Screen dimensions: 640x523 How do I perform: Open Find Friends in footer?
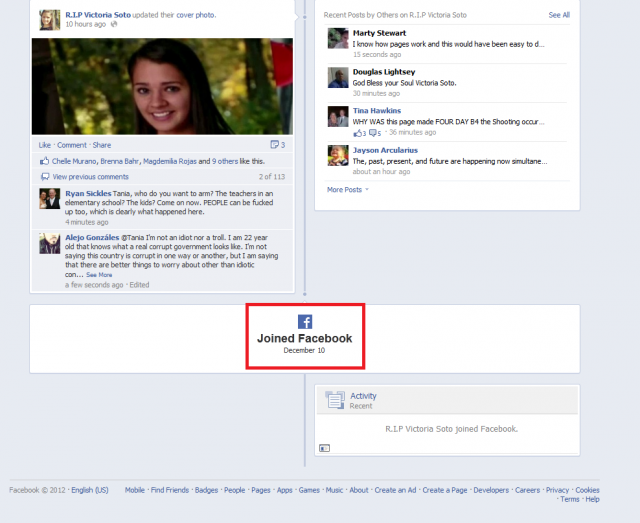170,490
